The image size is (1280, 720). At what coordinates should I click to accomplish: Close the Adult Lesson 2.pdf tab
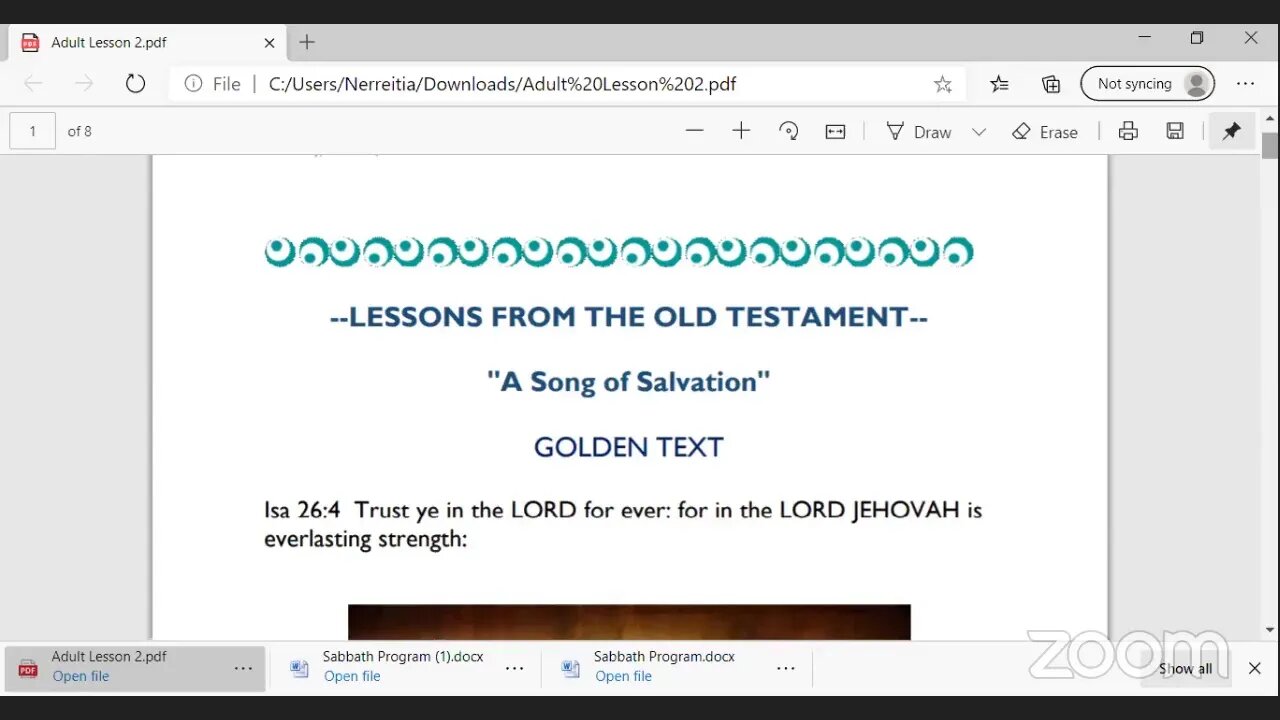(269, 43)
